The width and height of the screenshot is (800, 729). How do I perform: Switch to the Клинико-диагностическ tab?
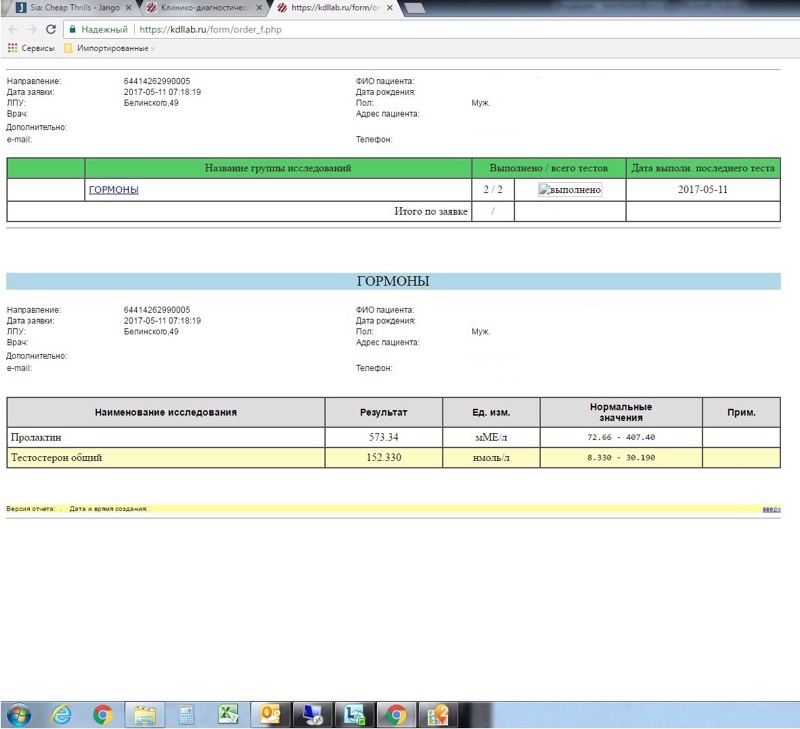pos(203,8)
